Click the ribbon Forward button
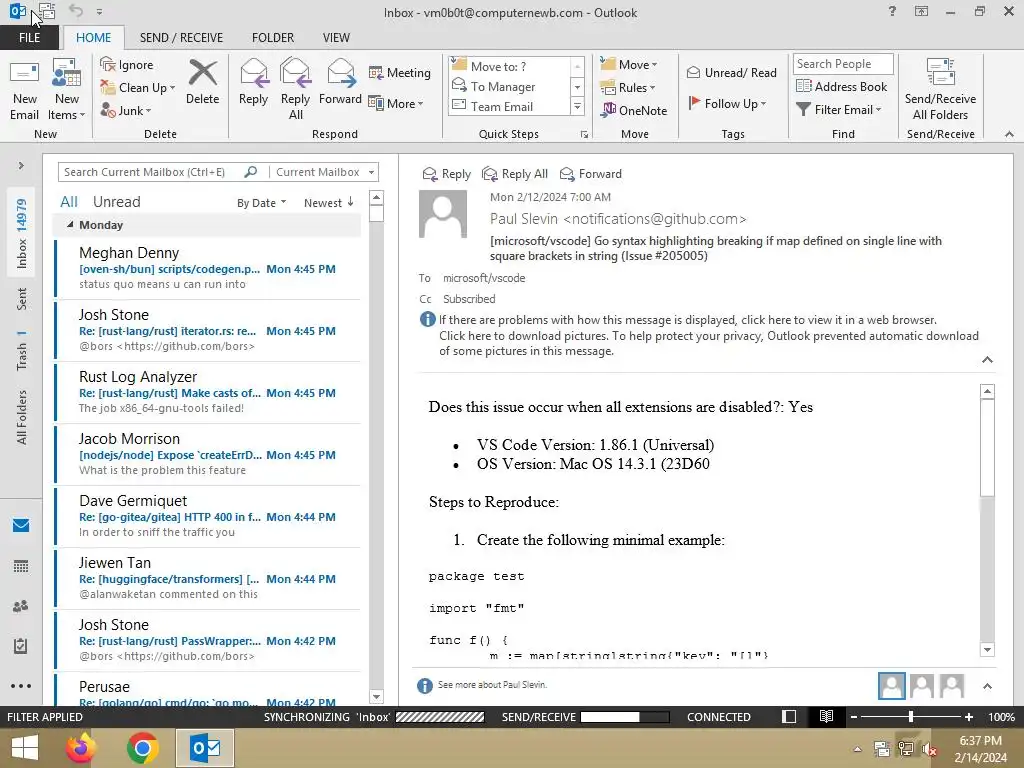Image resolution: width=1024 pixels, height=768 pixels. [x=340, y=82]
